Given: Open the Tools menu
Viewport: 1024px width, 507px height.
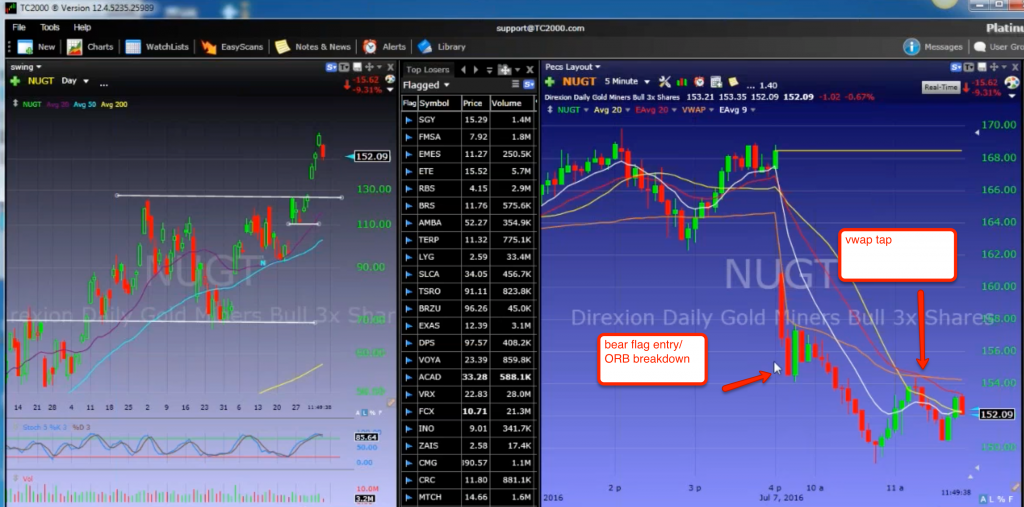Looking at the screenshot, I should tap(49, 27).
